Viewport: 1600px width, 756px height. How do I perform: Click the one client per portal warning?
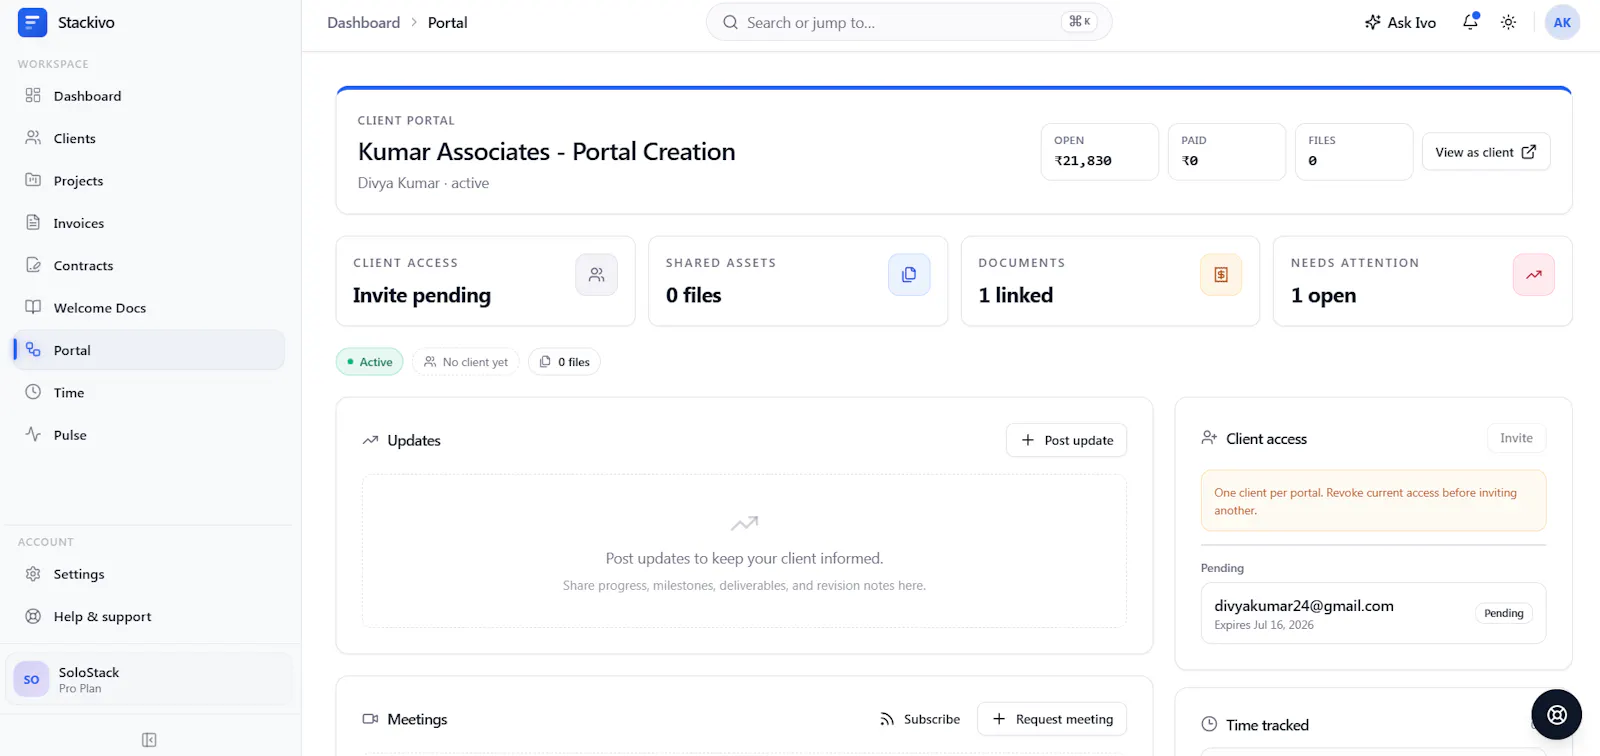(1373, 501)
